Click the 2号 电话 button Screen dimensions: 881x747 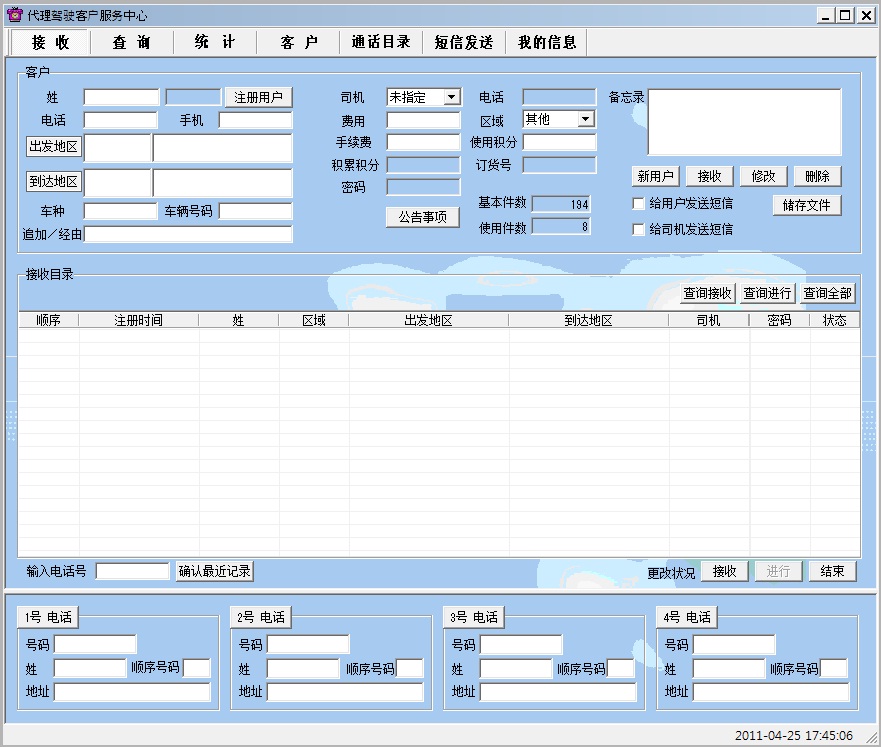click(x=261, y=617)
